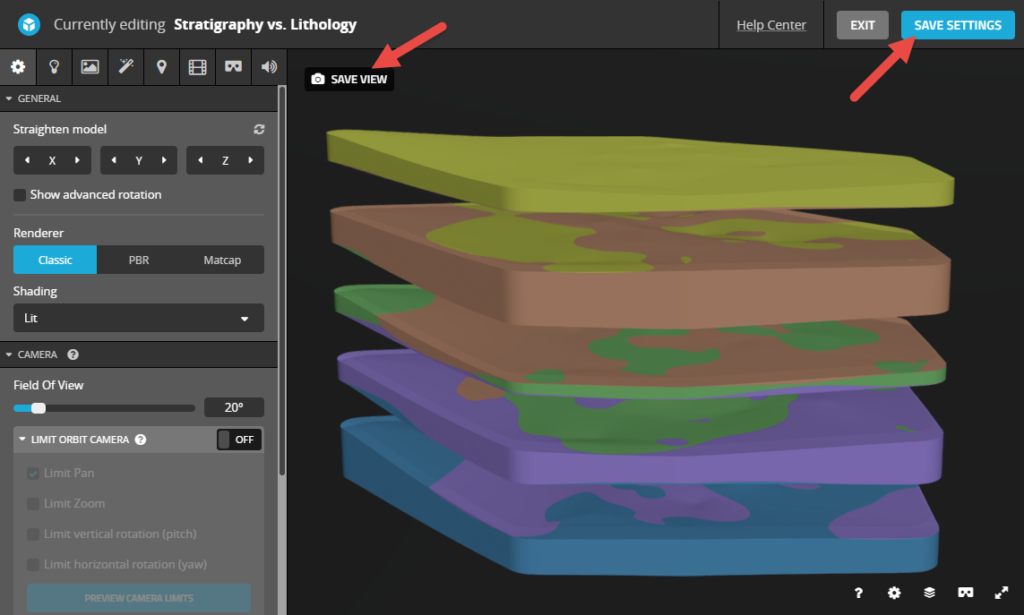Rotate model right on X axis

pyautogui.click(x=77, y=160)
